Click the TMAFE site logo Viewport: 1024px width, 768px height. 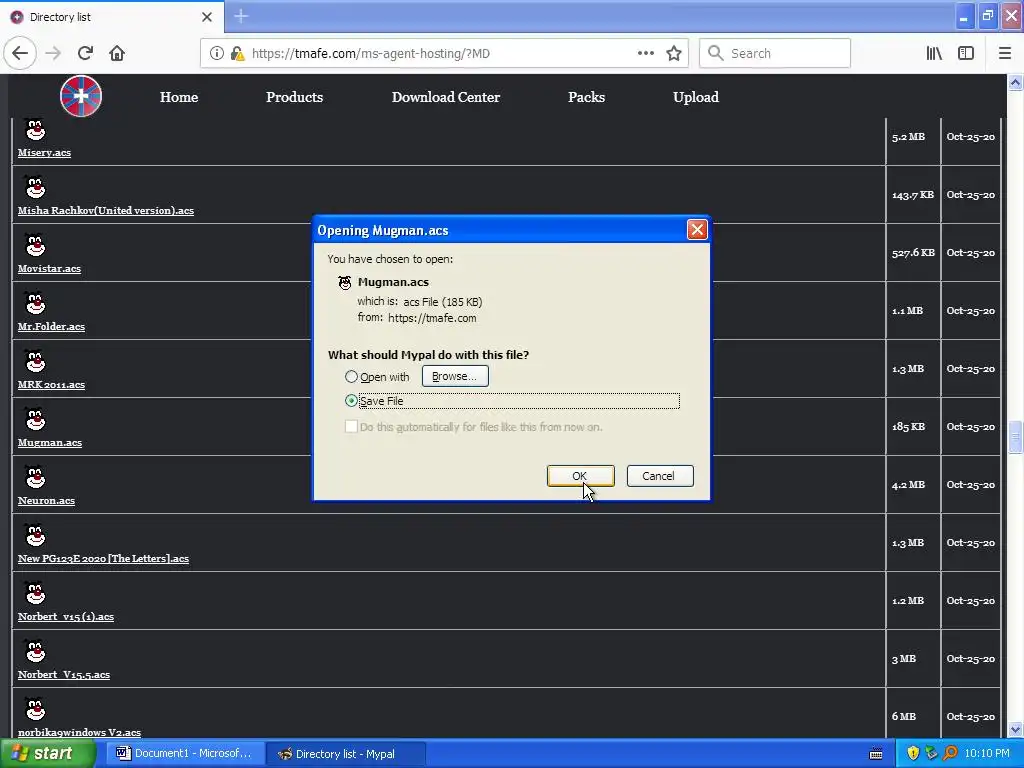click(81, 96)
